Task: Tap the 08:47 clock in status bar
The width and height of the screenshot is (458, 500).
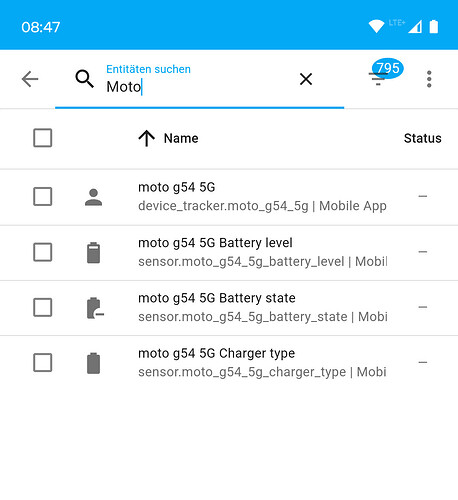Action: click(x=41, y=27)
